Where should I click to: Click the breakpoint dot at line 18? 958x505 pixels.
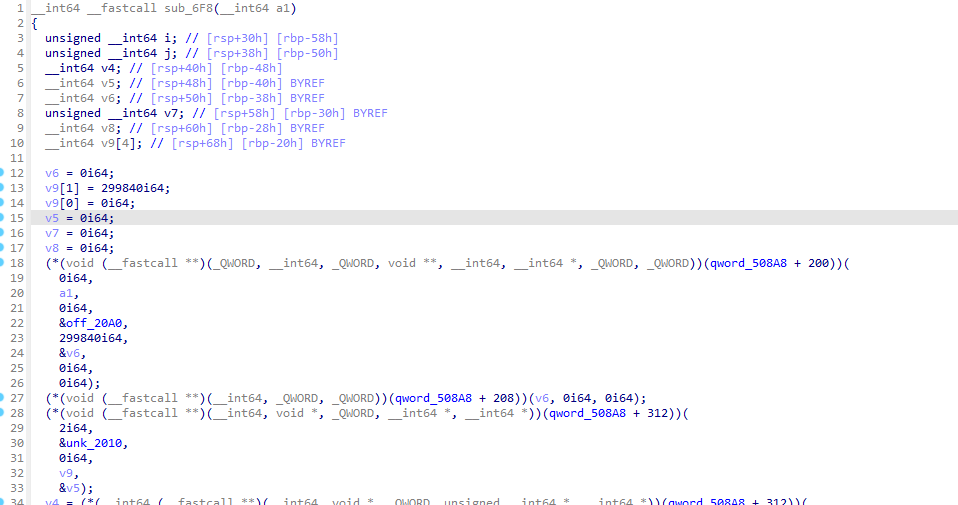(3, 263)
